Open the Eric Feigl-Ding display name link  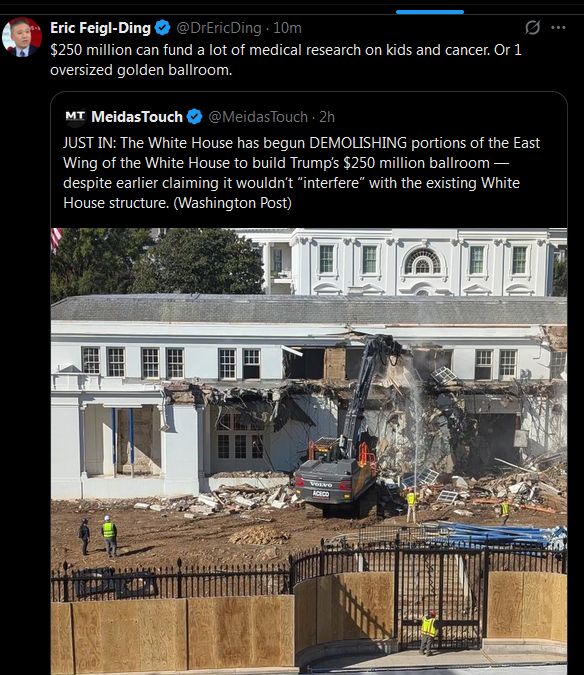(100, 28)
